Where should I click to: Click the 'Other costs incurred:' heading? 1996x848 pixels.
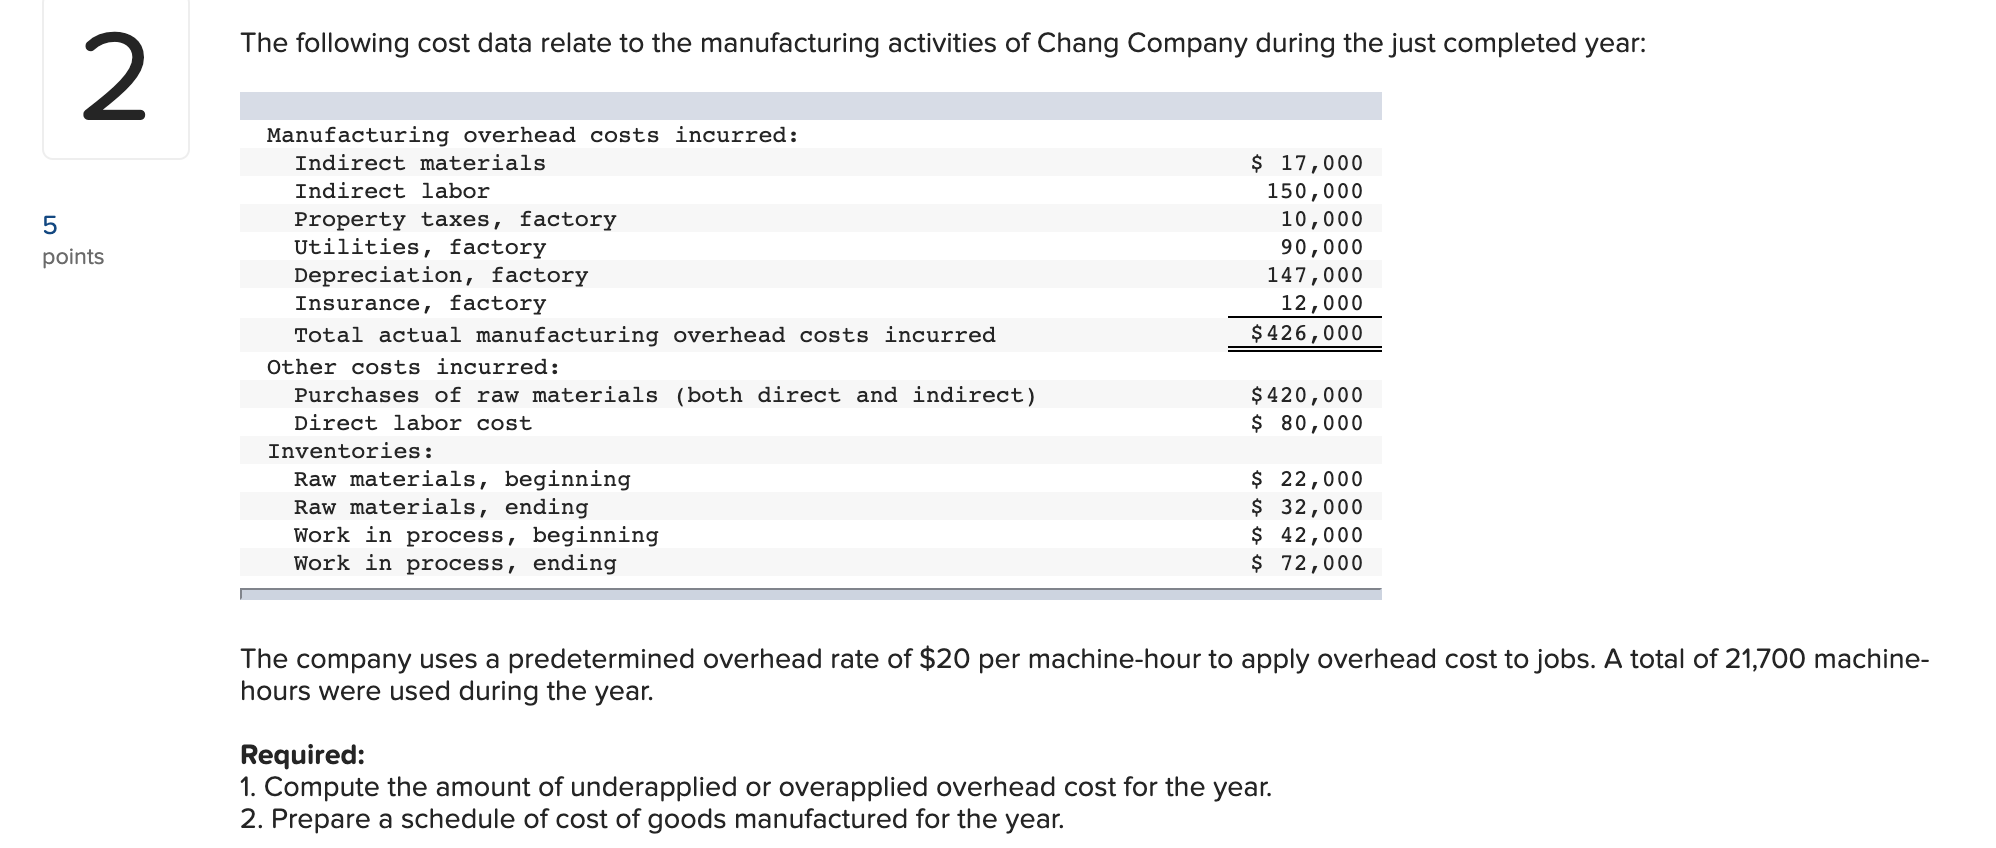pos(413,367)
